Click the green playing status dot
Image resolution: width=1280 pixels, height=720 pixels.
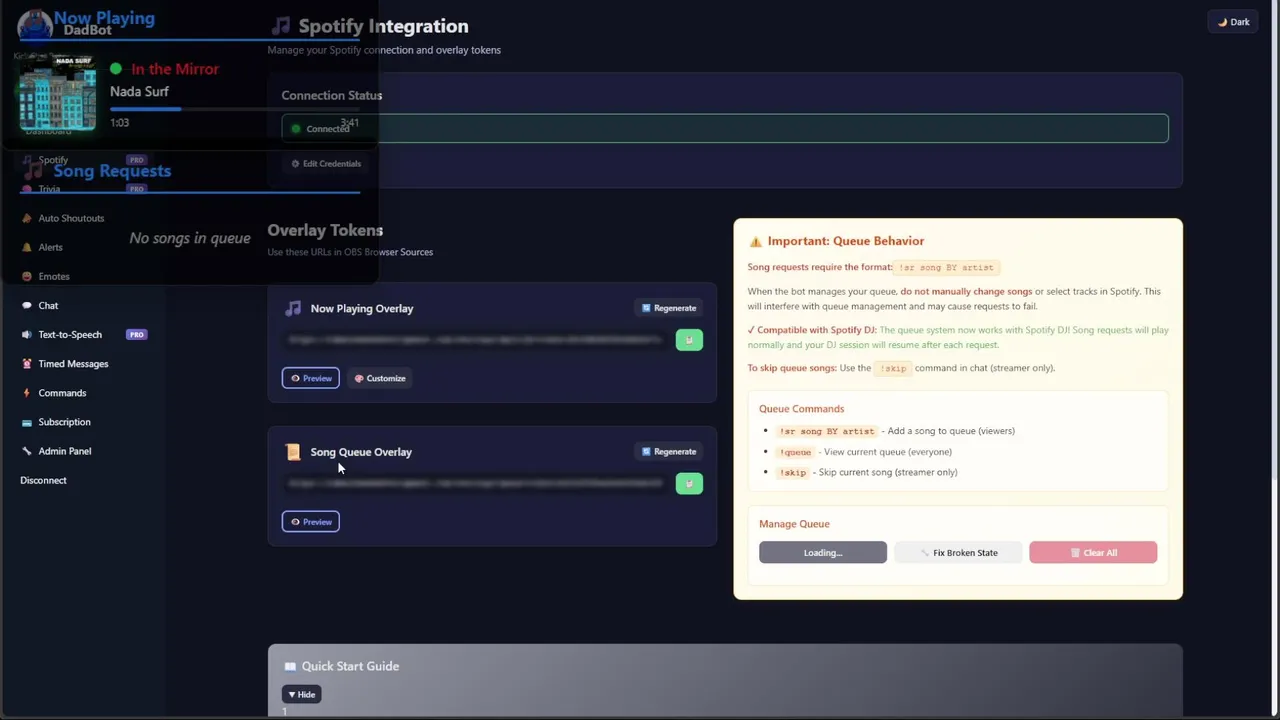coord(116,69)
